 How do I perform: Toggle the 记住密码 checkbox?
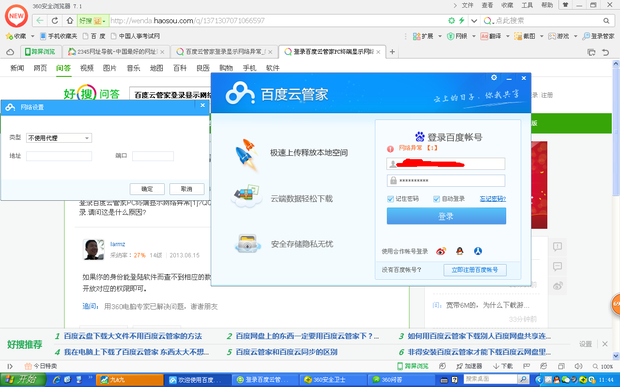pyautogui.click(x=390, y=199)
